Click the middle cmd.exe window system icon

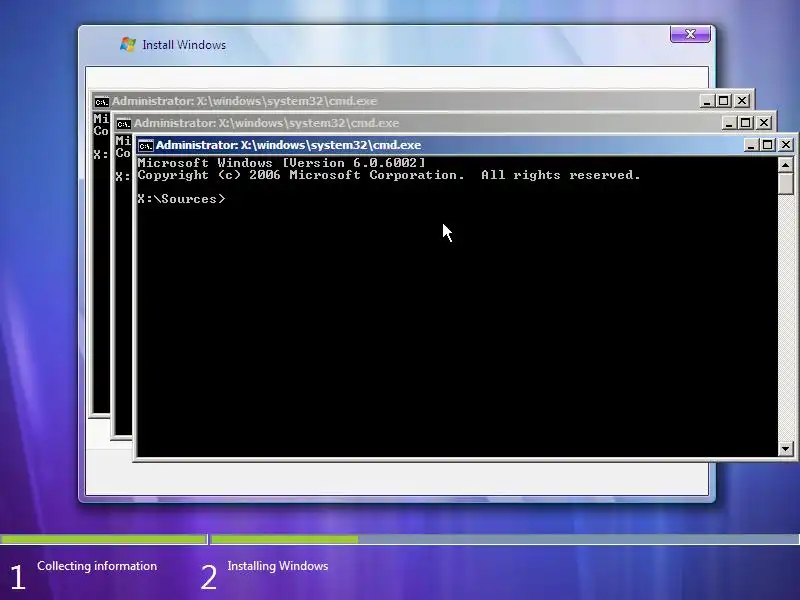point(123,123)
